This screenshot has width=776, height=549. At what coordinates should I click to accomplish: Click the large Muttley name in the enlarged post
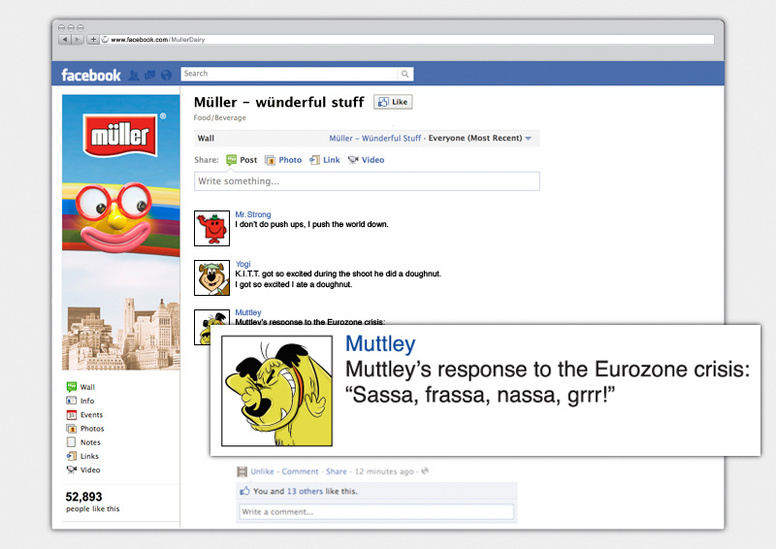click(x=380, y=344)
